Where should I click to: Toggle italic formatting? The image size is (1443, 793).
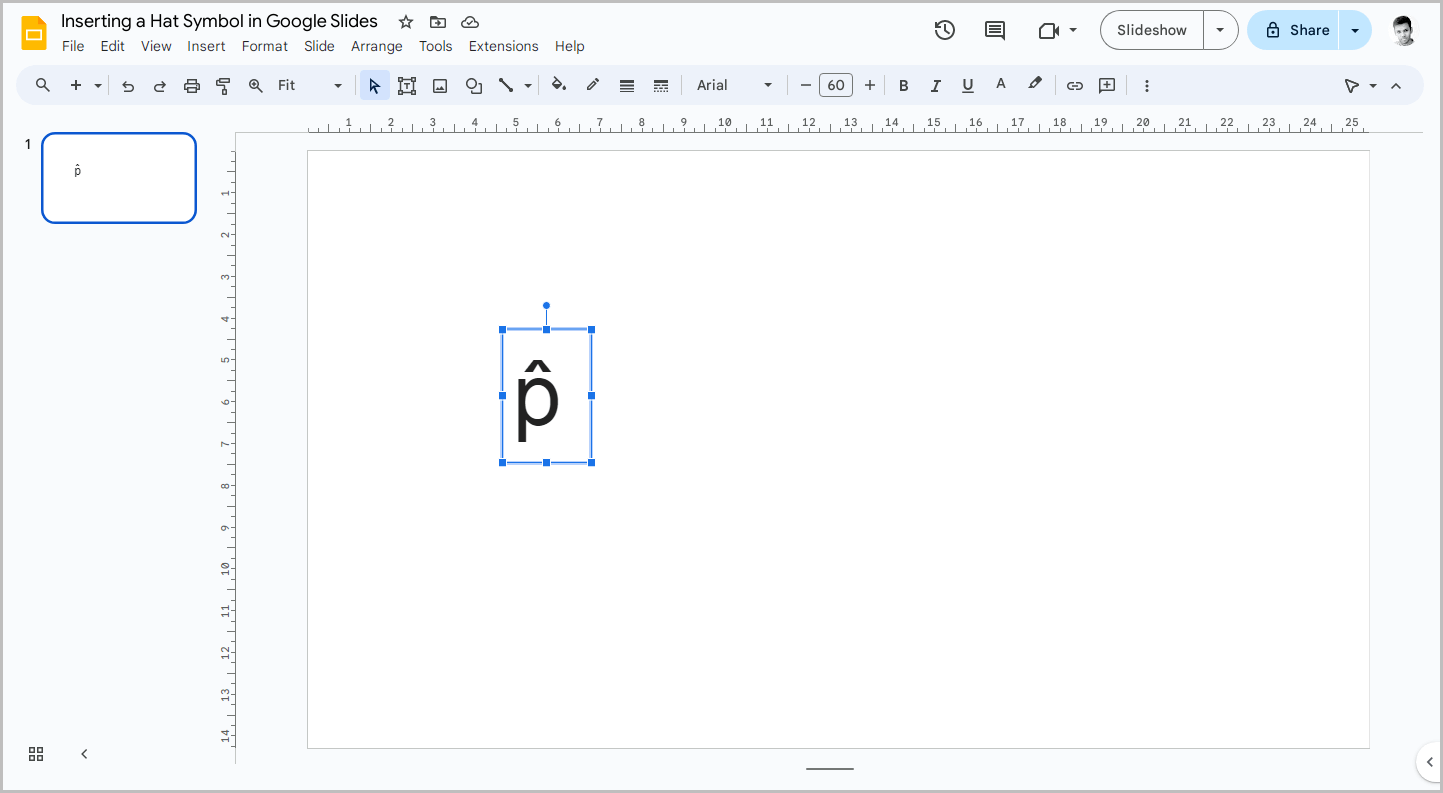[x=935, y=85]
